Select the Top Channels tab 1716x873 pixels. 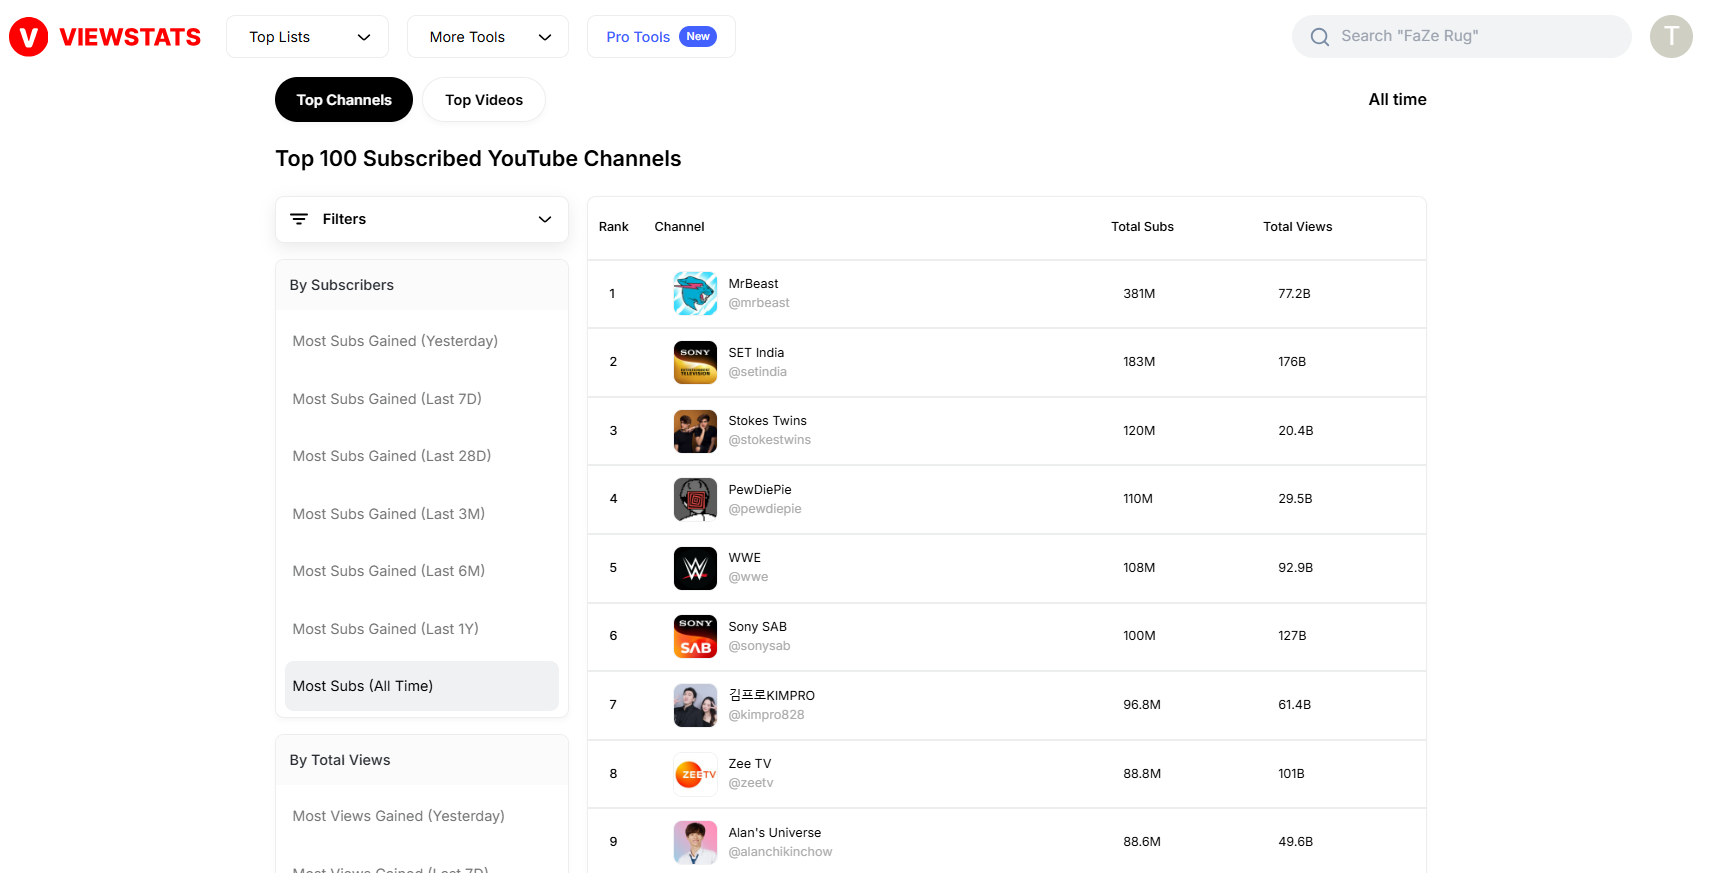[x=343, y=100]
